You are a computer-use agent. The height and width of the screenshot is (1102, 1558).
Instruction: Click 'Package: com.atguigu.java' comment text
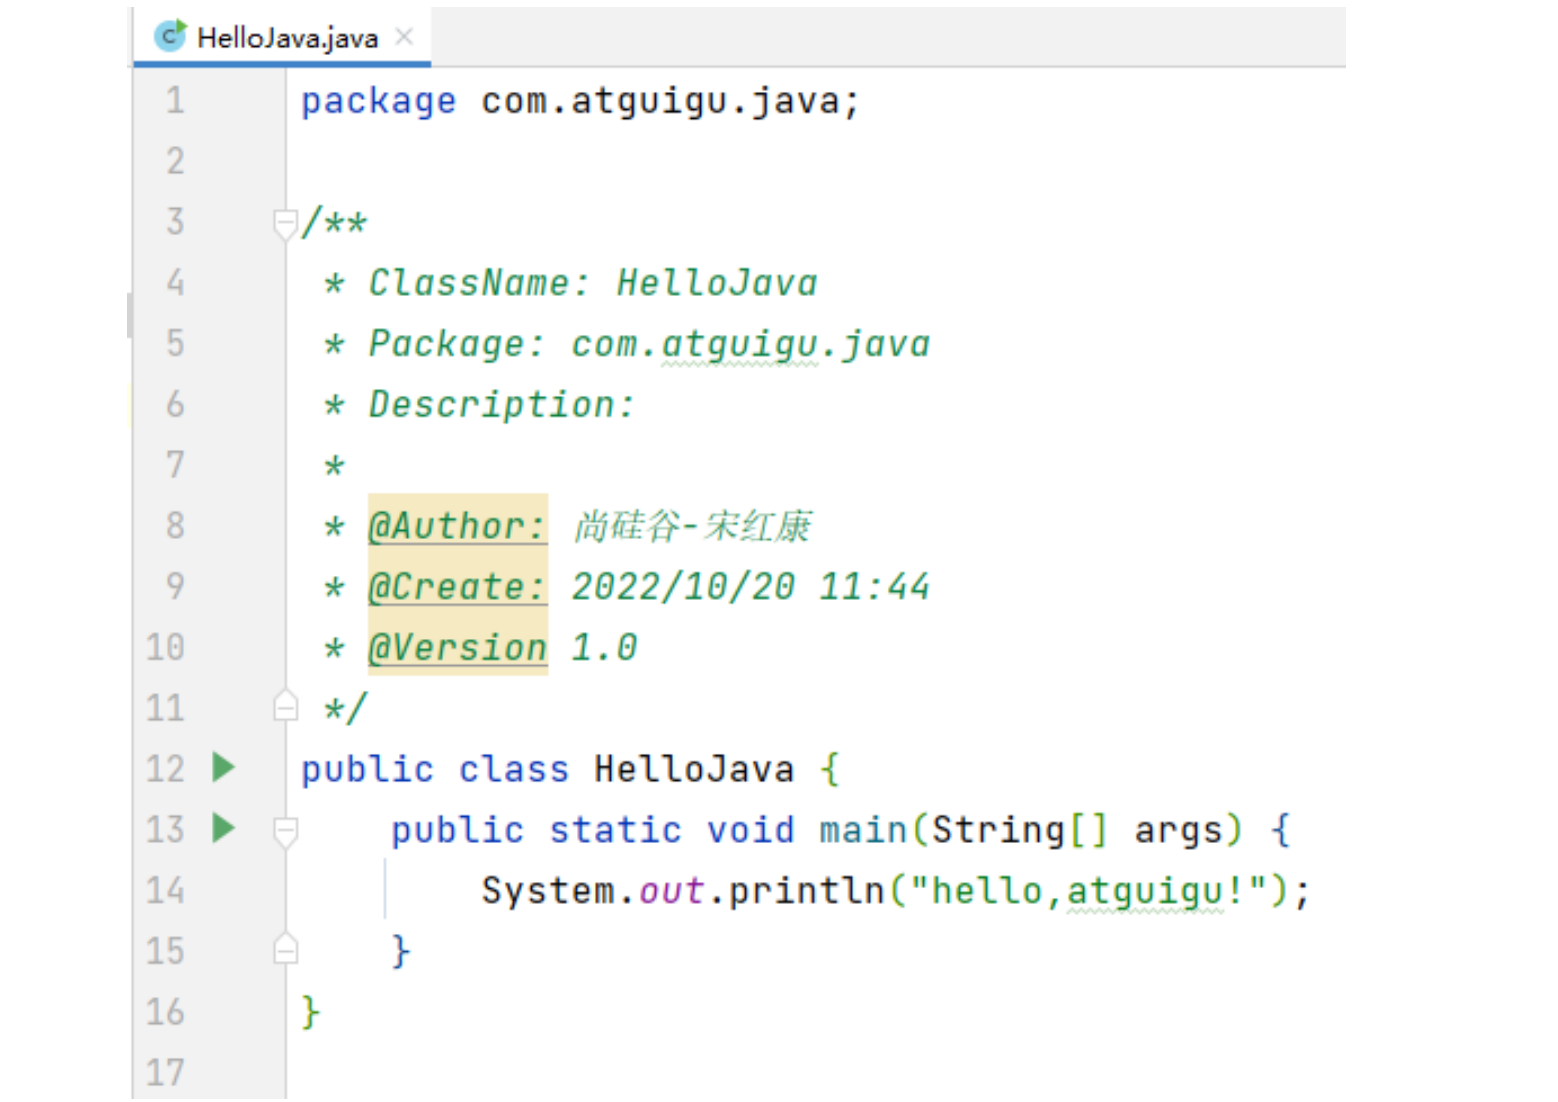coord(649,344)
